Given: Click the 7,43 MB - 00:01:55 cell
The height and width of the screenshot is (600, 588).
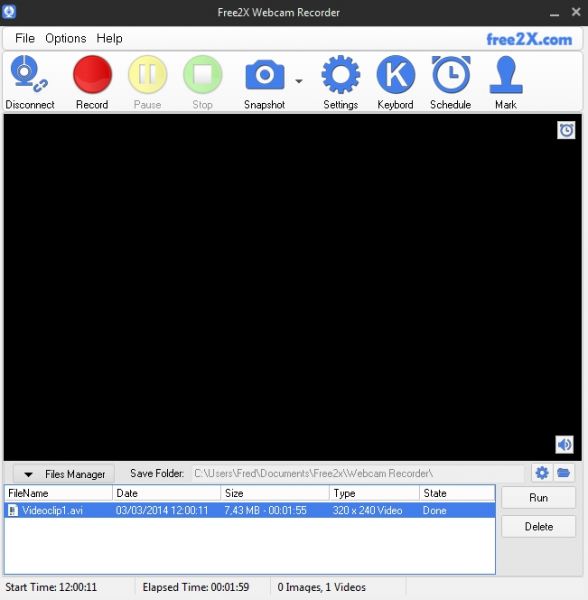Looking at the screenshot, I should (265, 510).
